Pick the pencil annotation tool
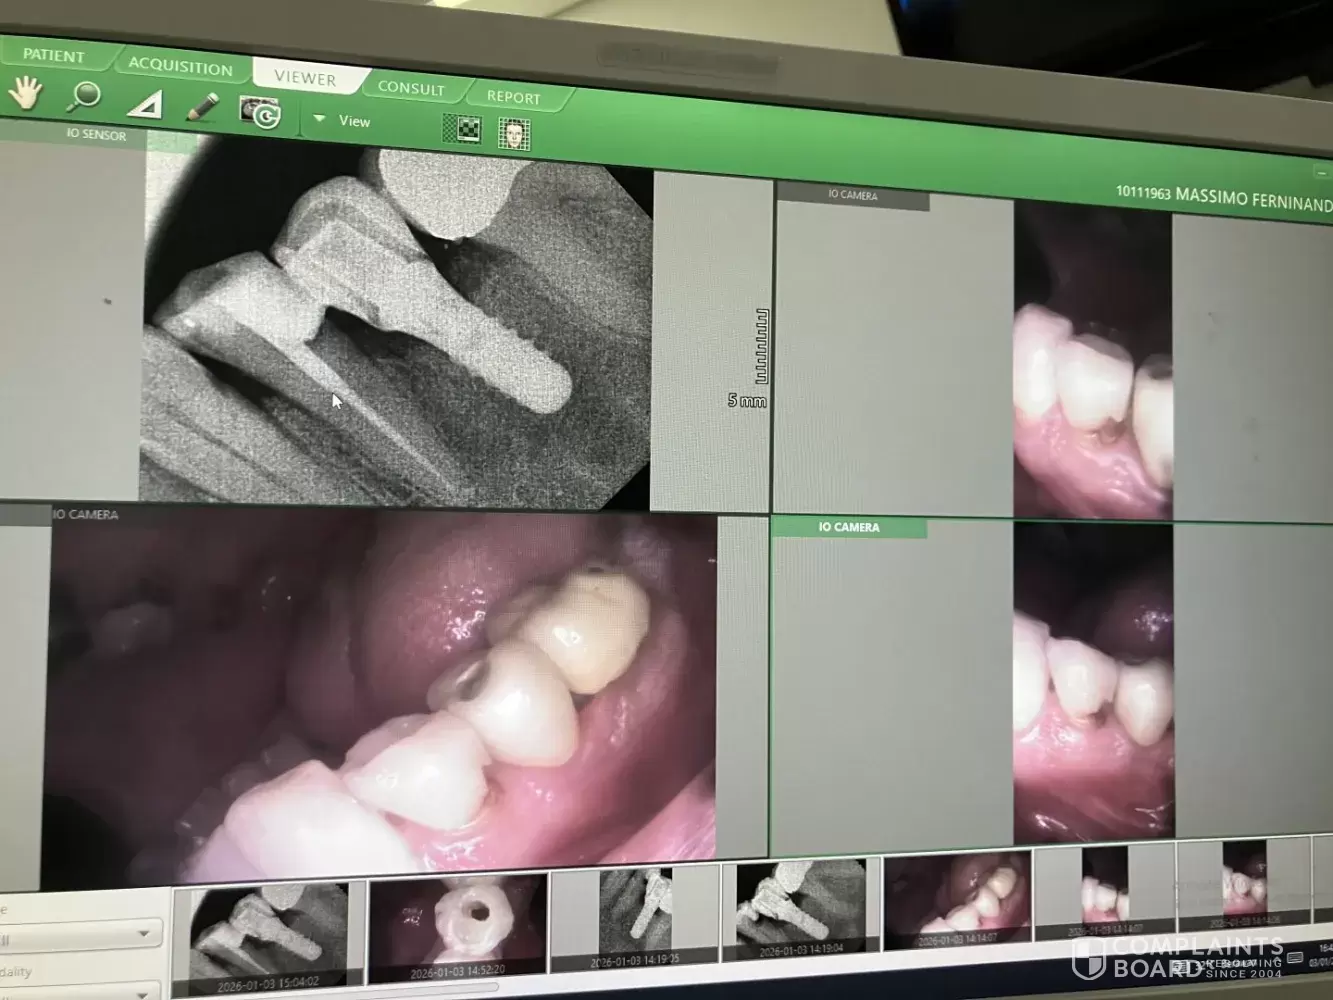Viewport: 1333px width, 1000px height. [x=203, y=106]
